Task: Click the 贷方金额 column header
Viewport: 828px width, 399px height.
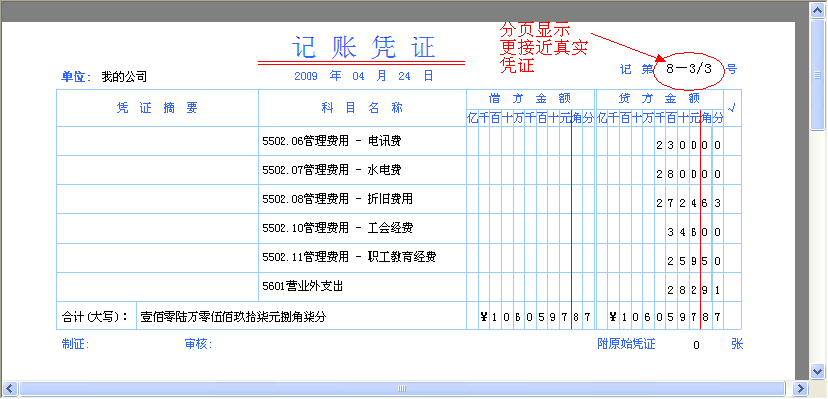Action: (x=660, y=99)
